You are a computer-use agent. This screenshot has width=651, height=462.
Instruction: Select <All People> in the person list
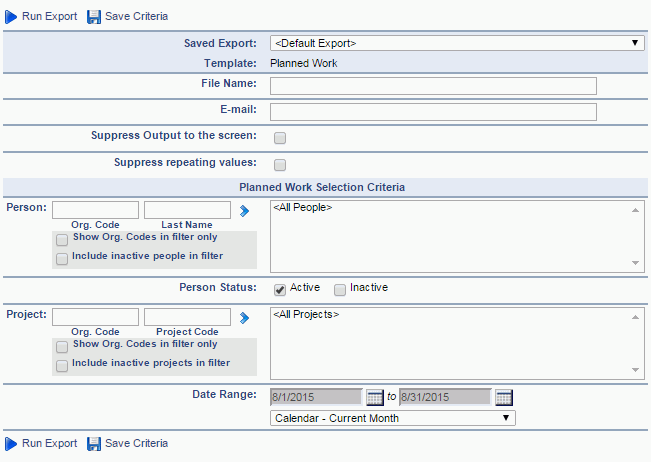[303, 207]
